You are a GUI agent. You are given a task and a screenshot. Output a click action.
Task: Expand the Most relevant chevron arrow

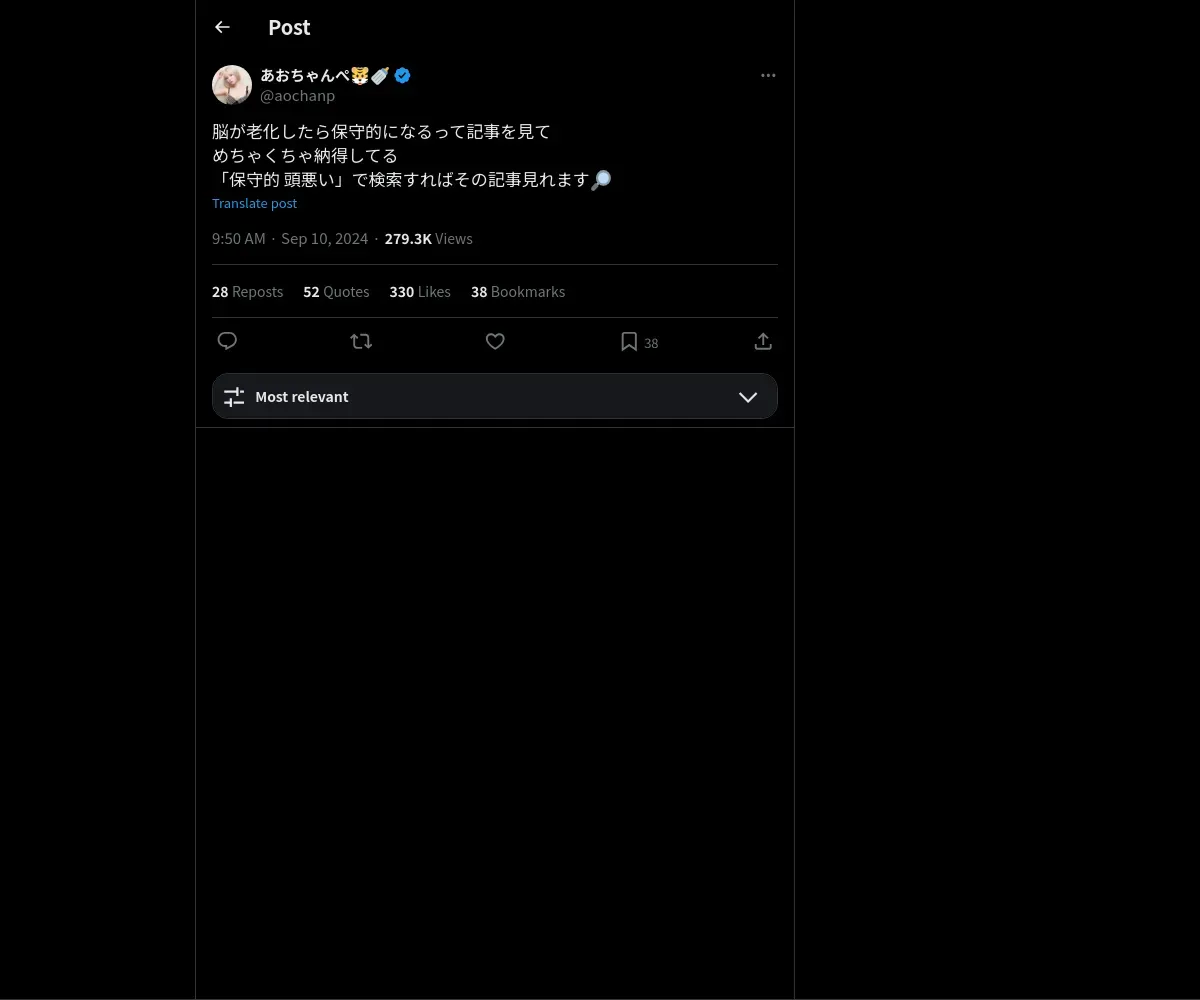click(748, 397)
